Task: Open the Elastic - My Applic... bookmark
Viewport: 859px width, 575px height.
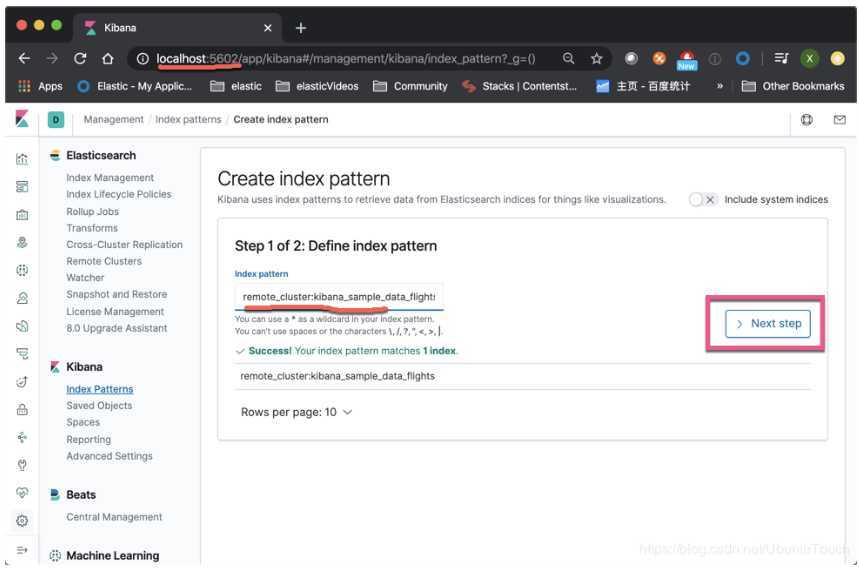Action: (135, 86)
